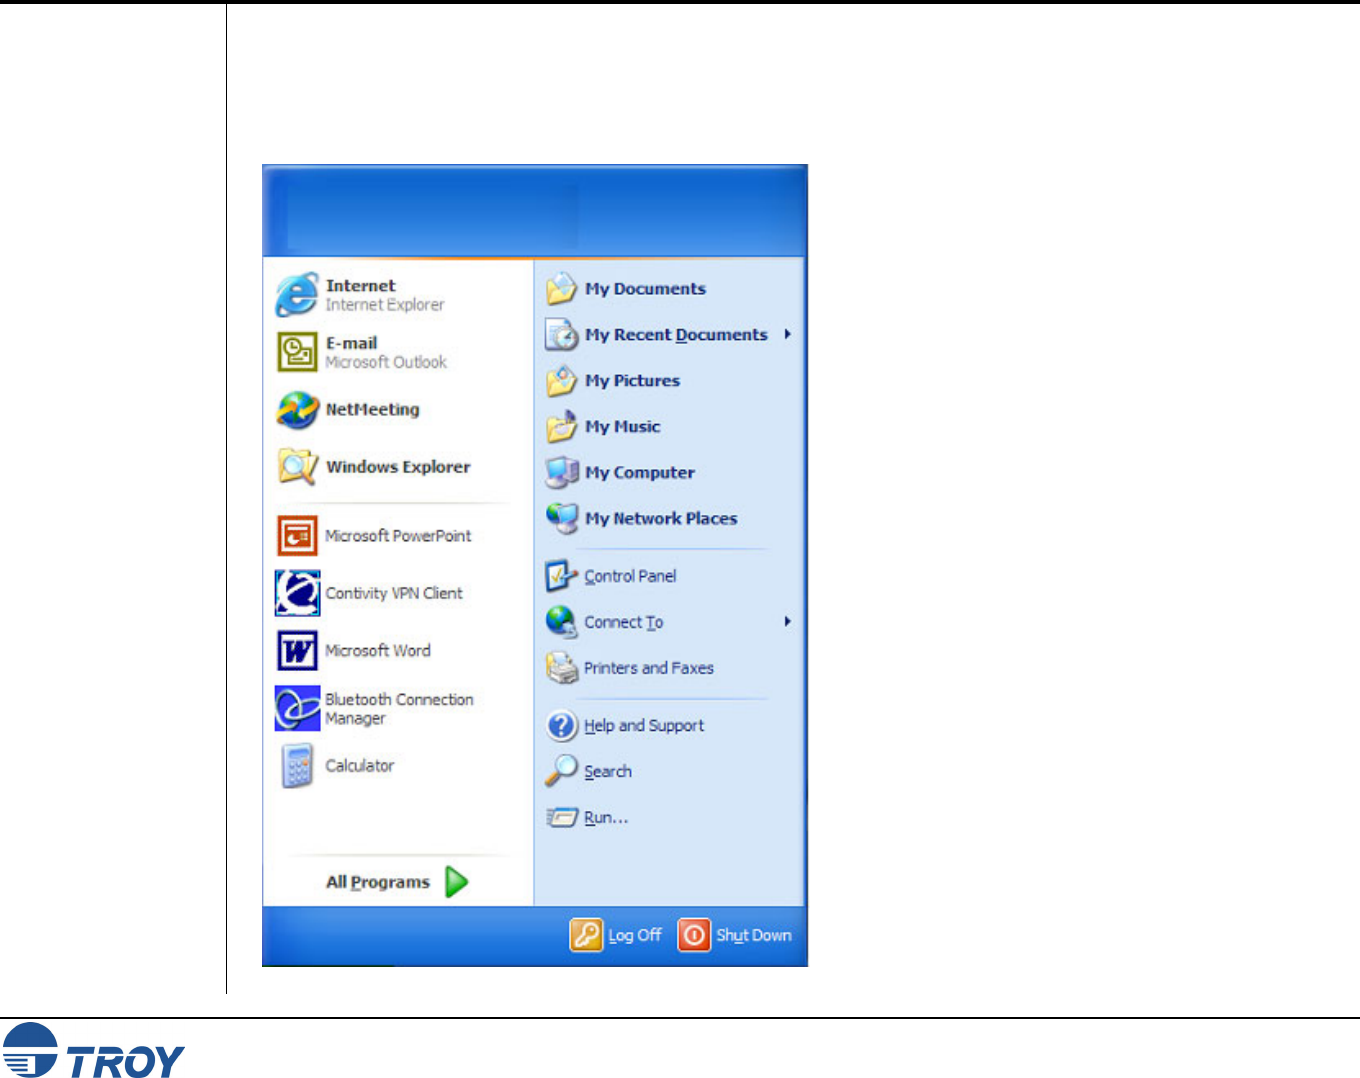Expand All Programs with the green arrow

(457, 882)
